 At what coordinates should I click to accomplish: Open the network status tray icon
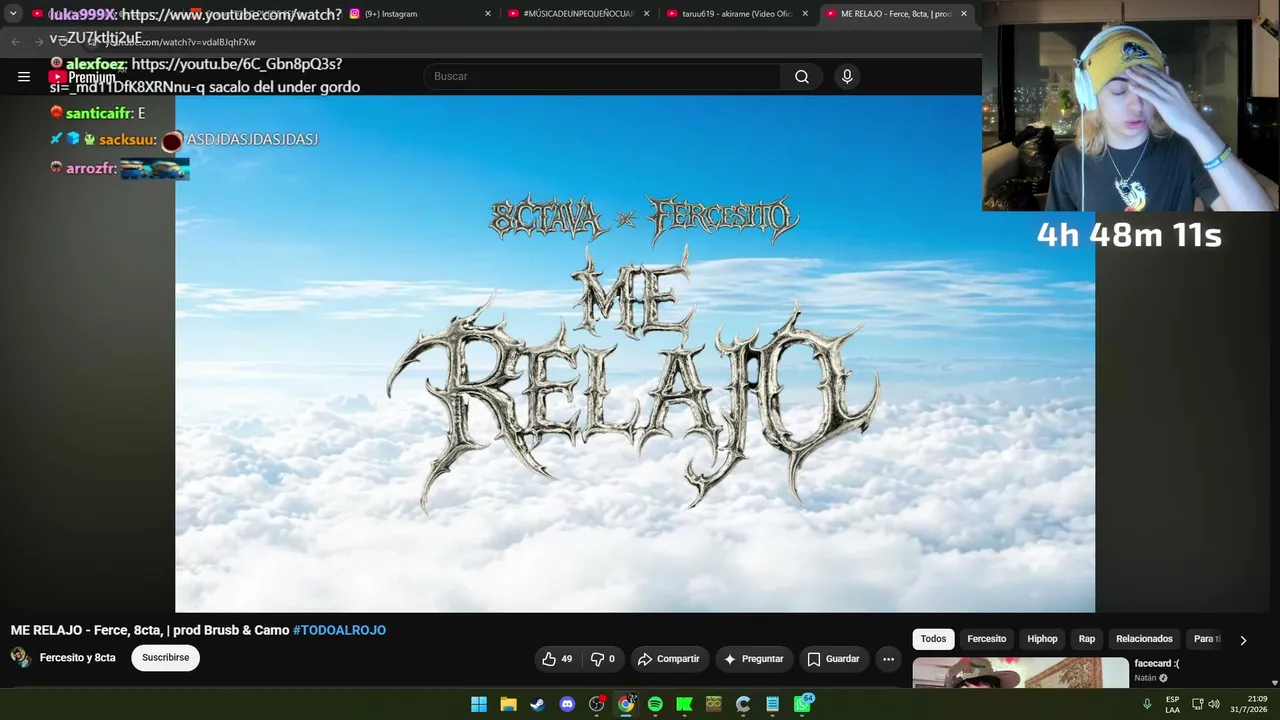(x=1197, y=704)
